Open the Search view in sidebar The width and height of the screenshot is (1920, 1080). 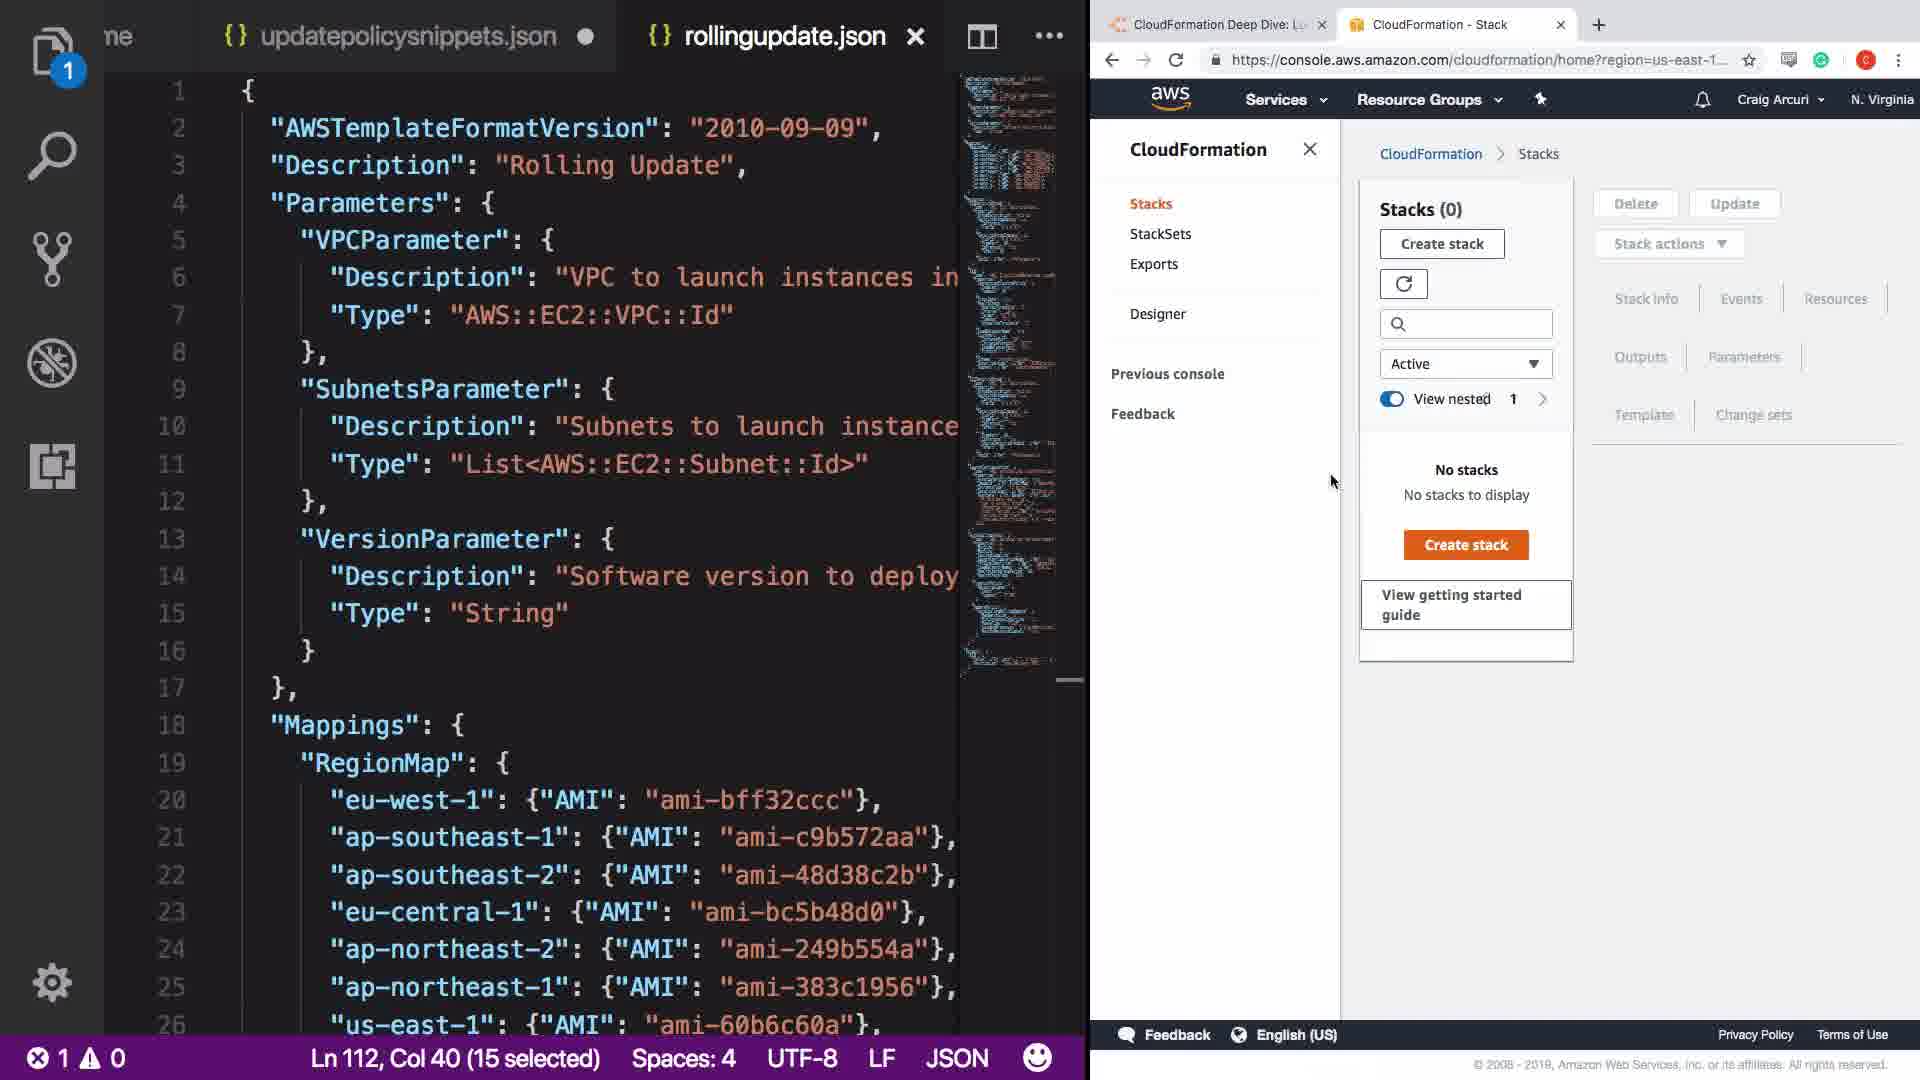(52, 156)
